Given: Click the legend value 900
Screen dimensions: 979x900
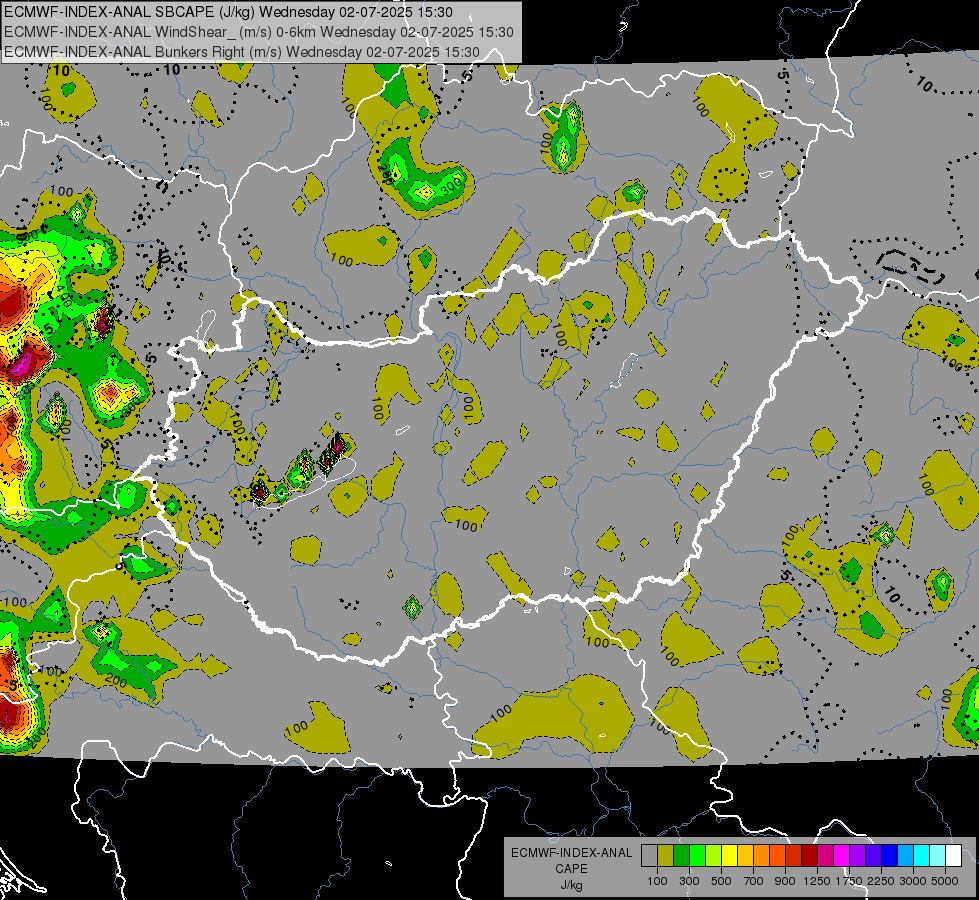Looking at the screenshot, I should 785,881.
